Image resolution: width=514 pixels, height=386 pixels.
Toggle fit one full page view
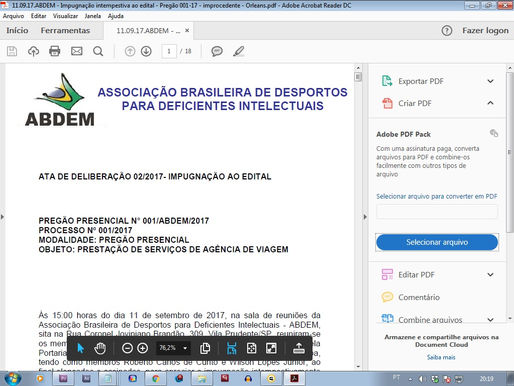pyautogui.click(x=251, y=348)
